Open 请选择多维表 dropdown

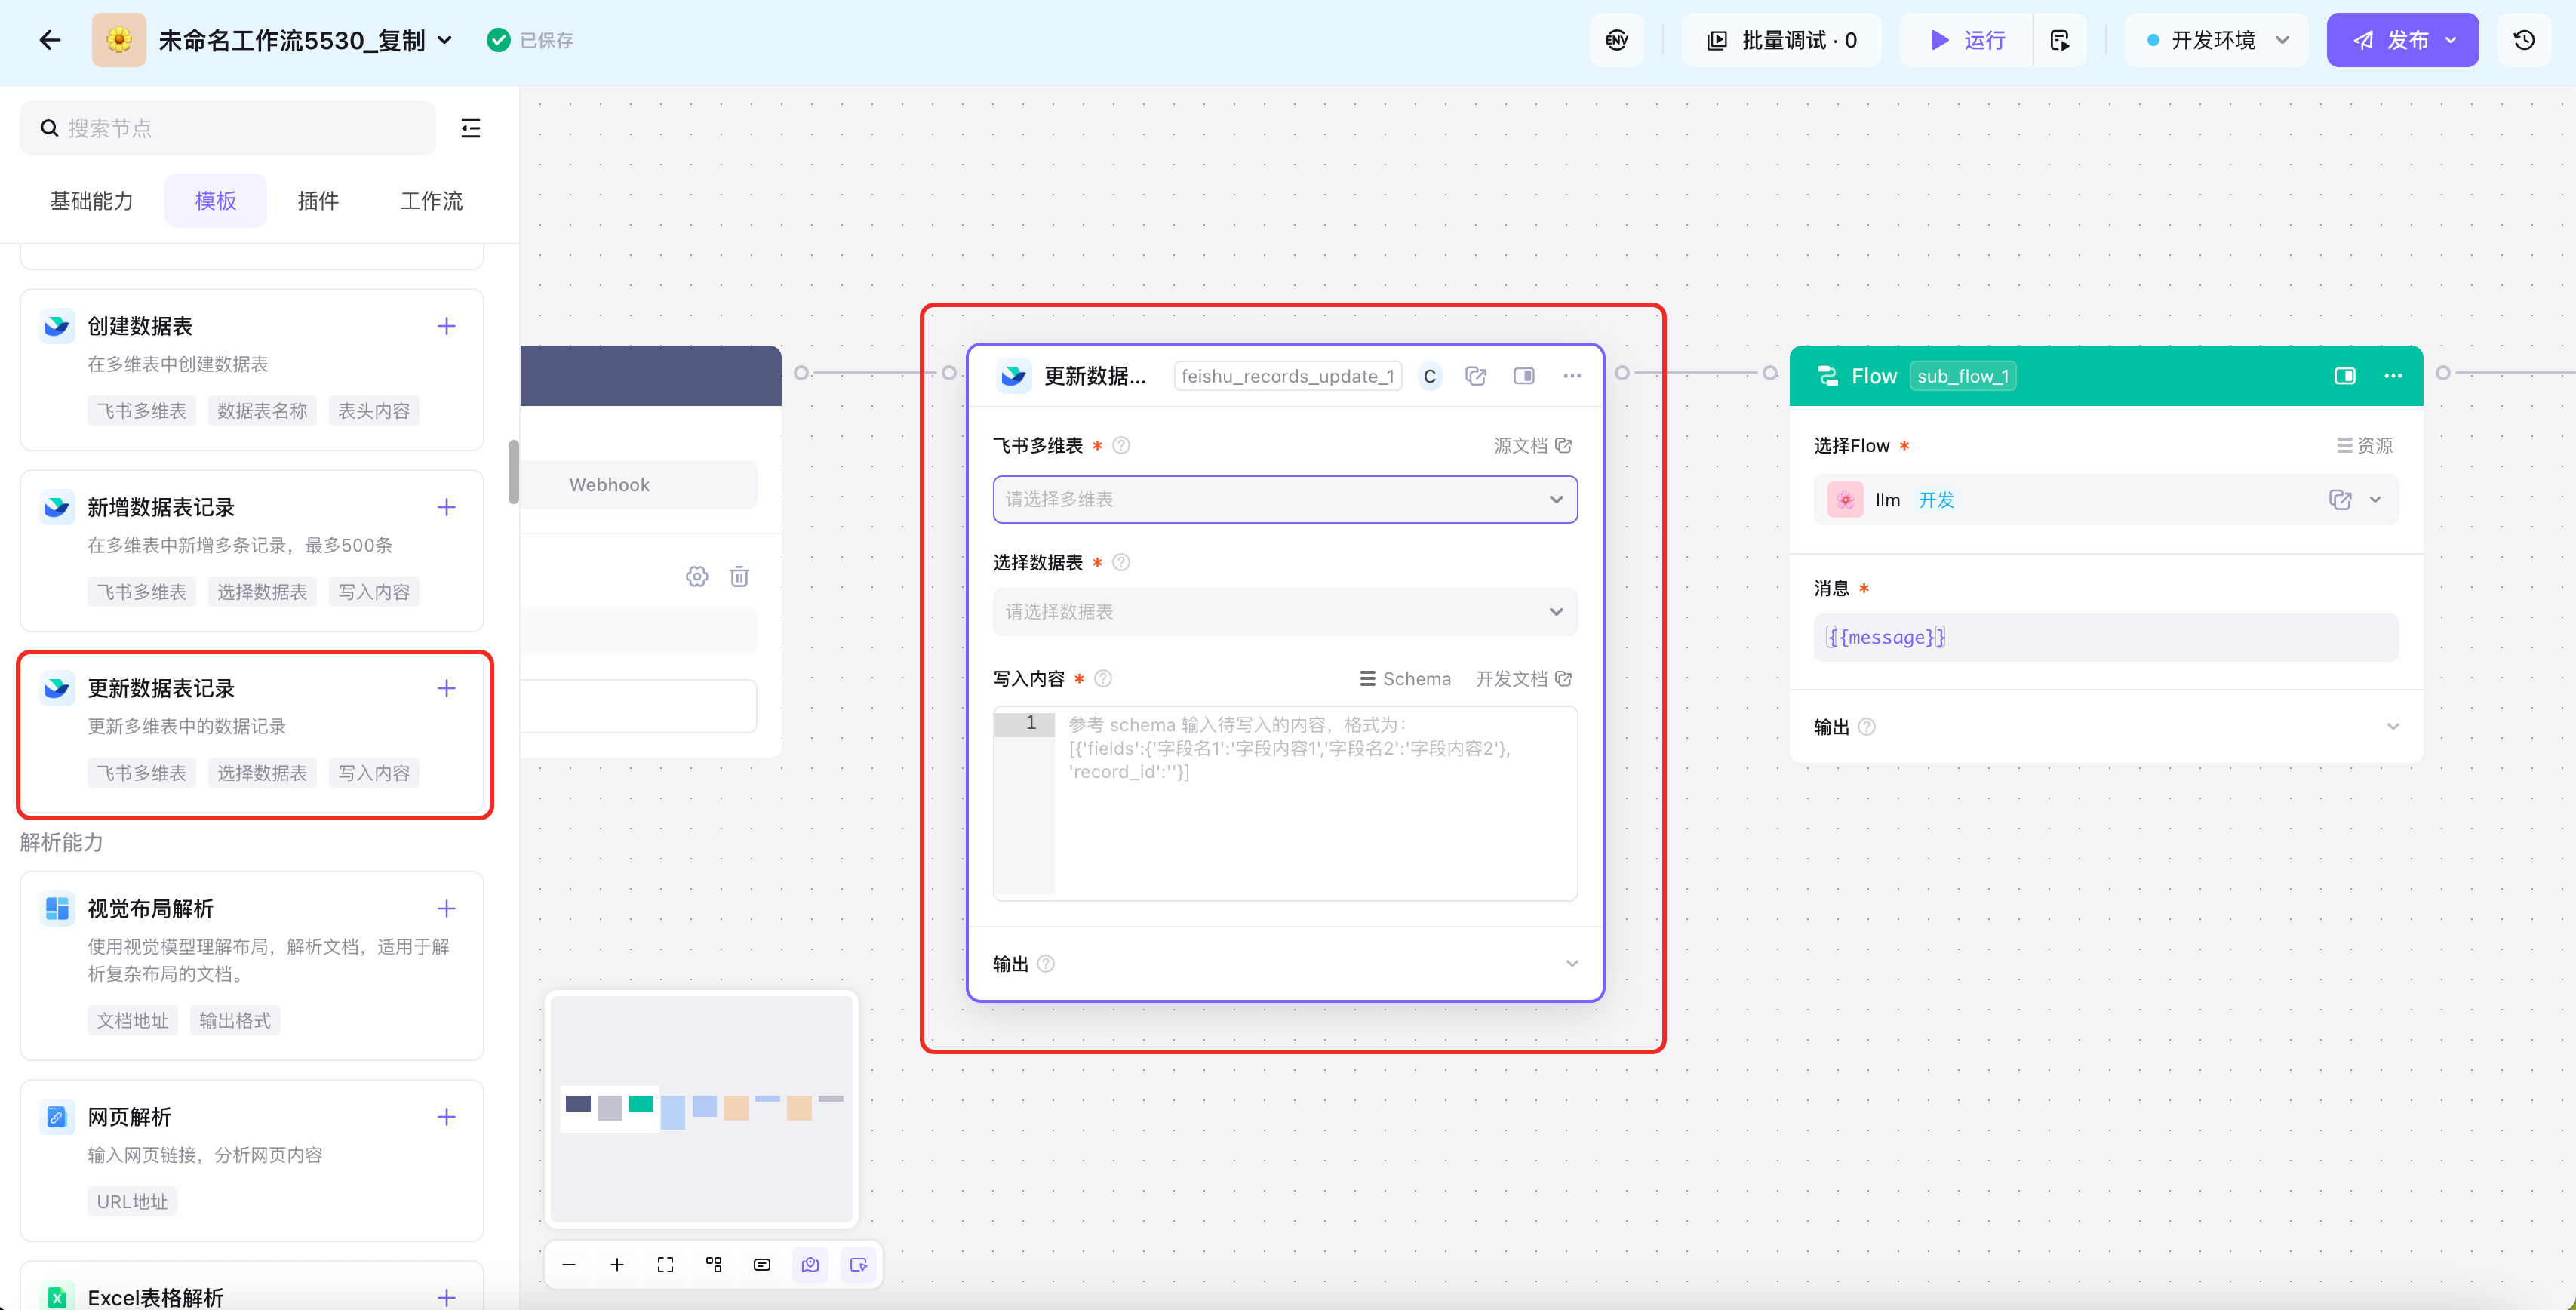pyautogui.click(x=1284, y=499)
